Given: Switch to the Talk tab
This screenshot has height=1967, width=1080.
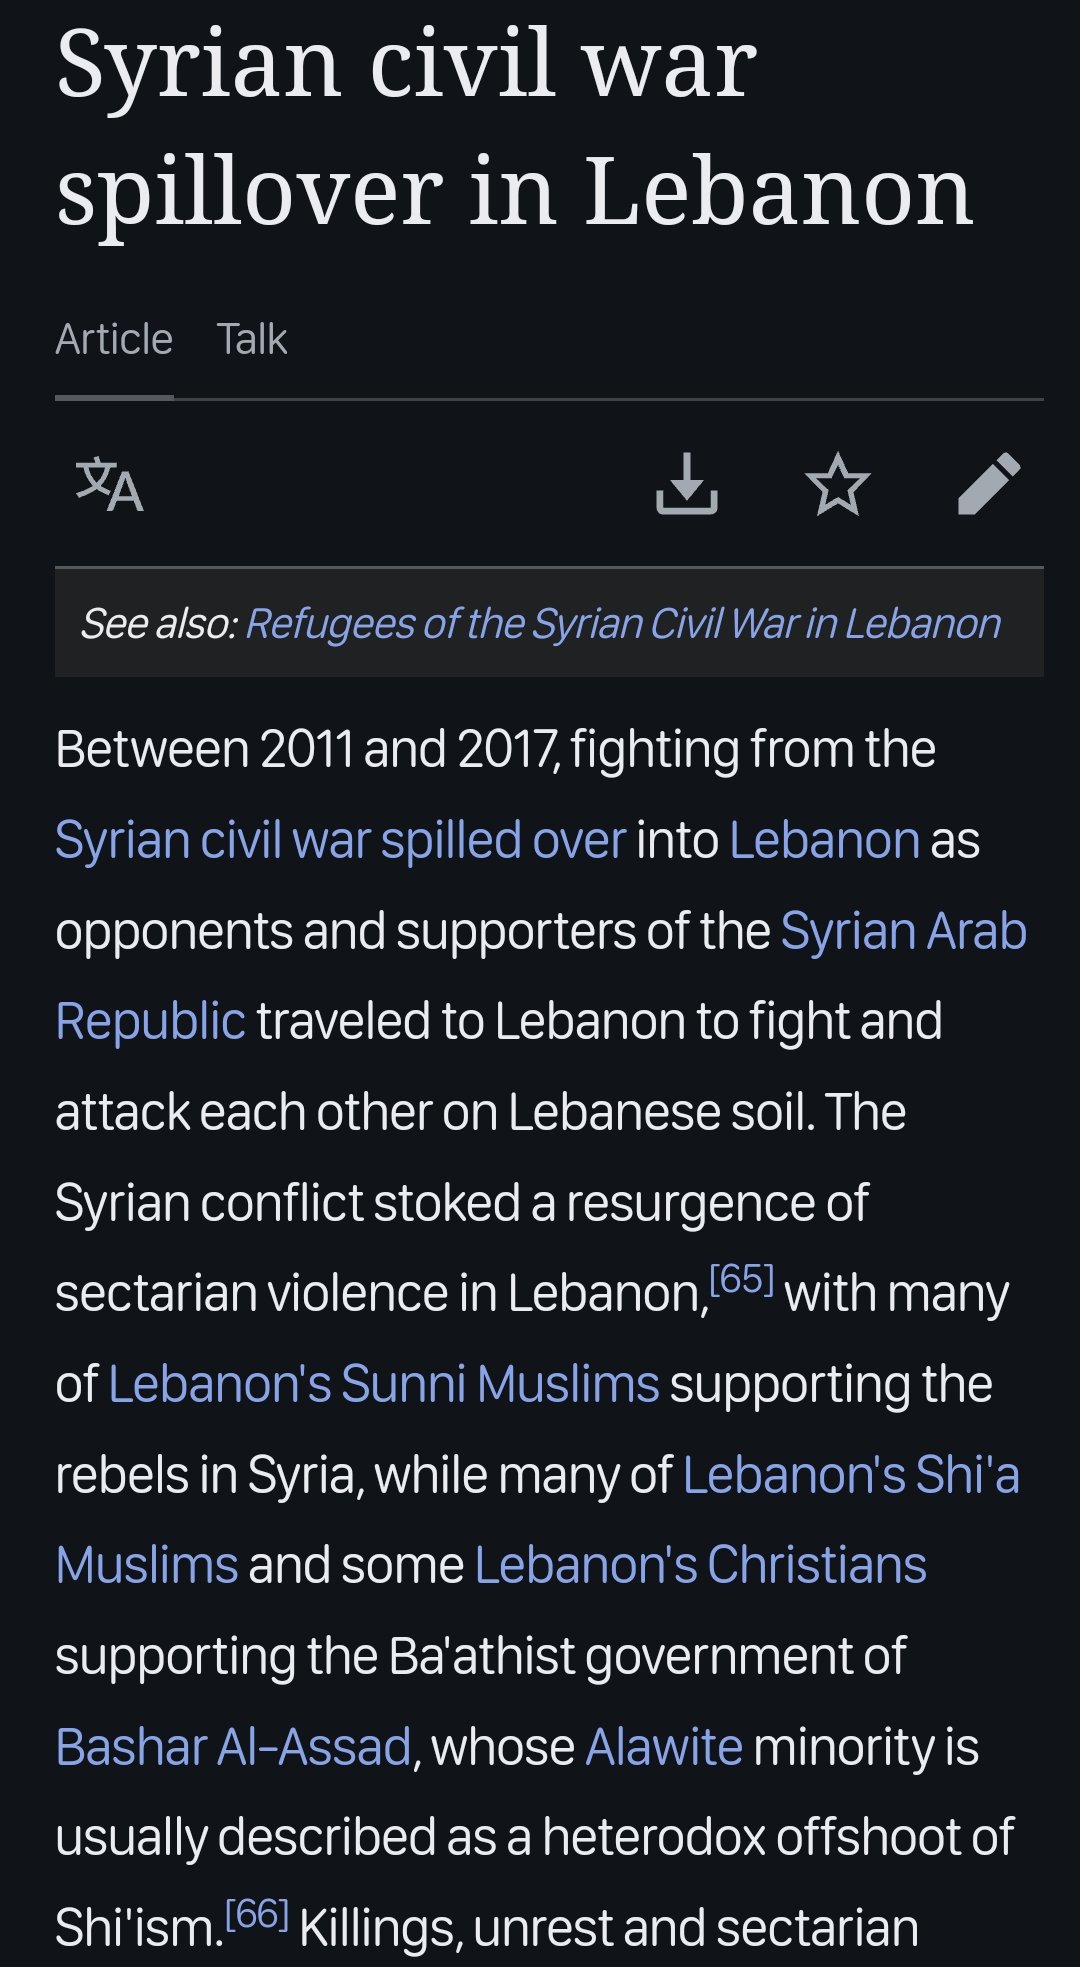Looking at the screenshot, I should 252,339.
